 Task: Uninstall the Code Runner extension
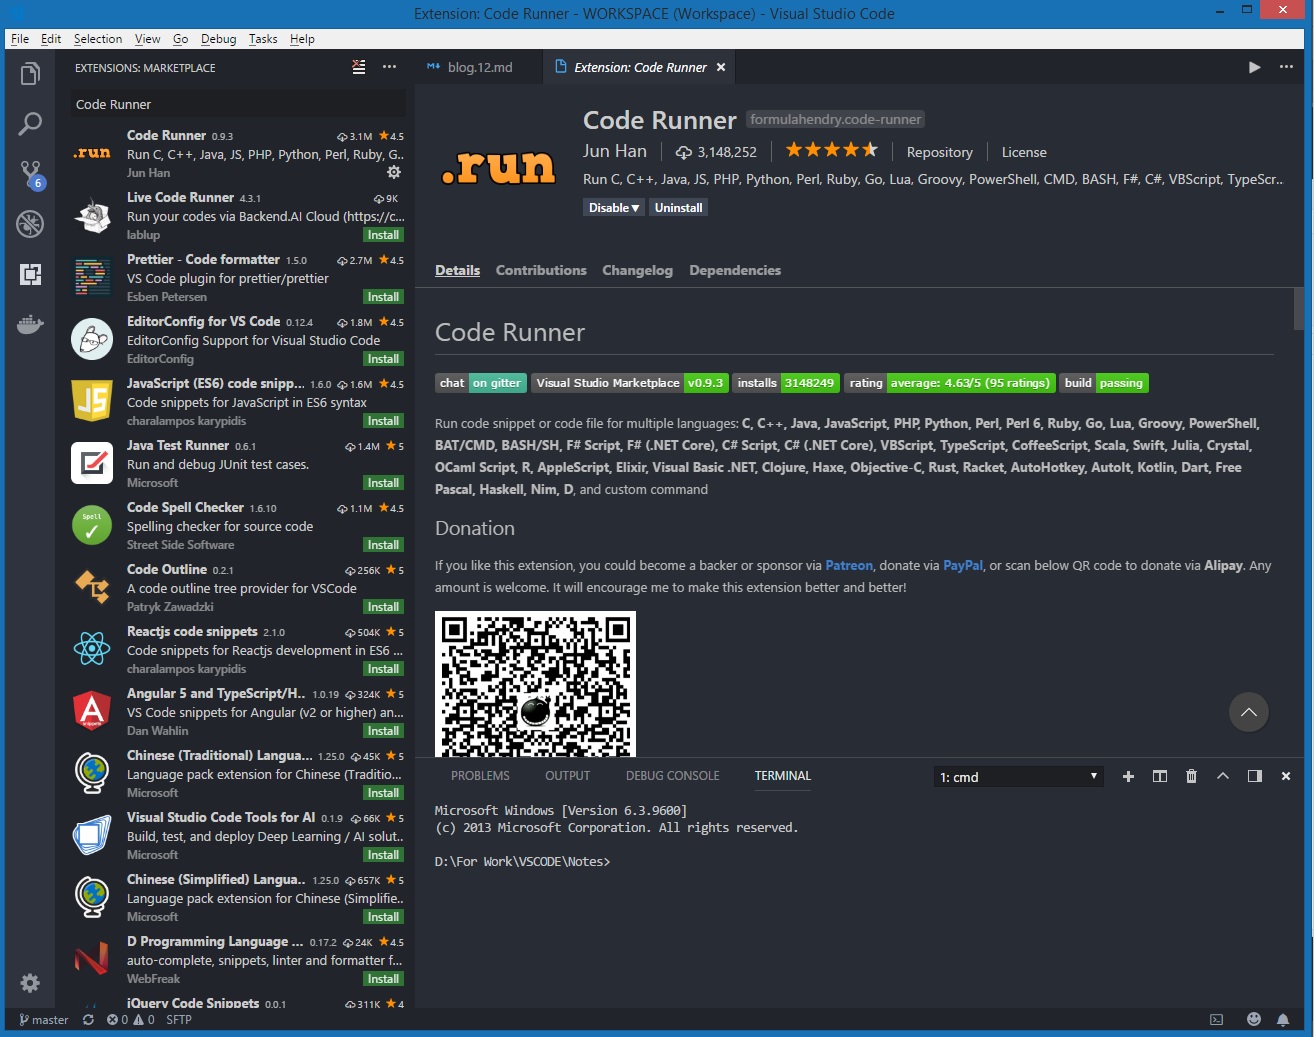678,208
